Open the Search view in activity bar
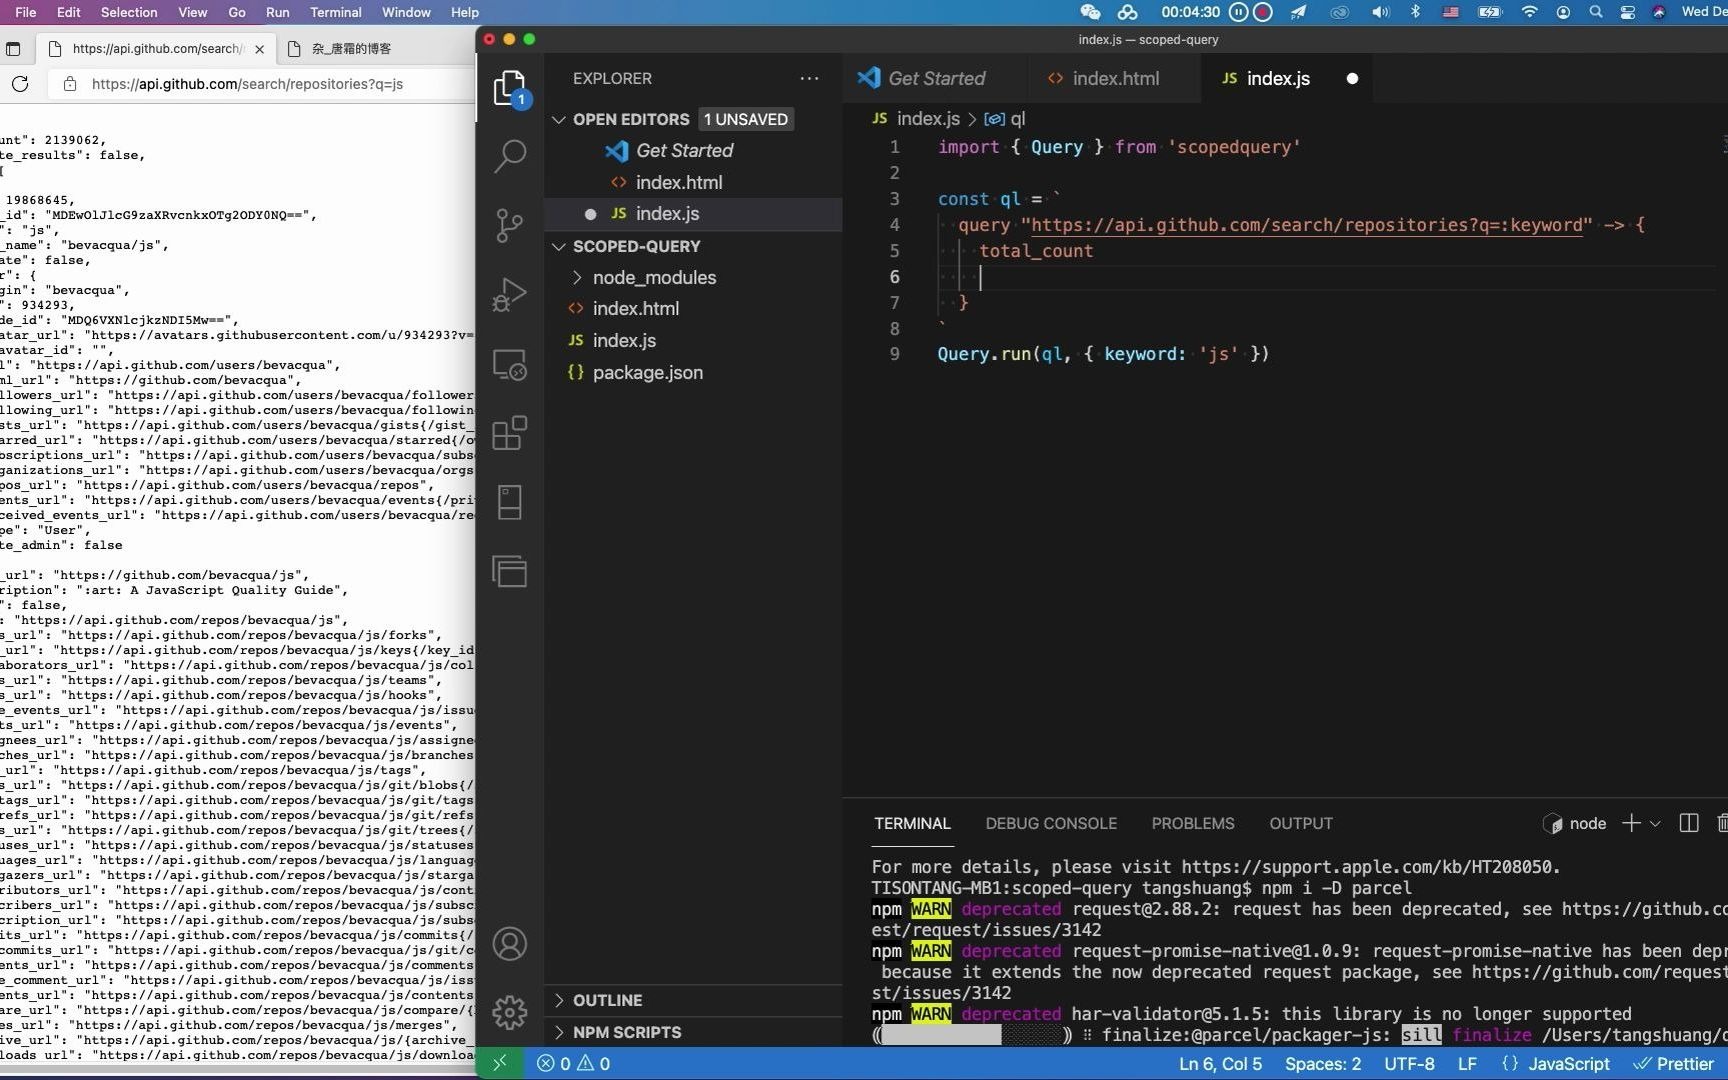 point(510,156)
